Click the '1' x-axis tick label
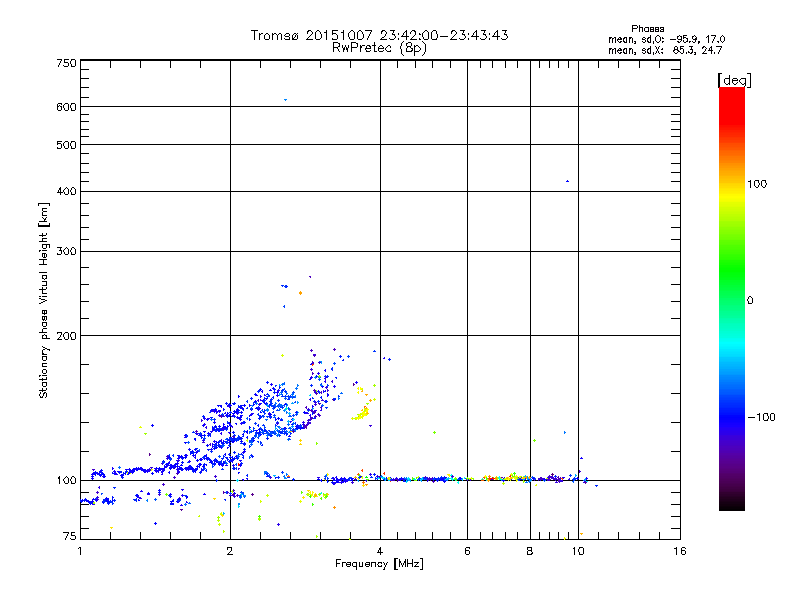The image size is (800, 600). tap(80, 551)
